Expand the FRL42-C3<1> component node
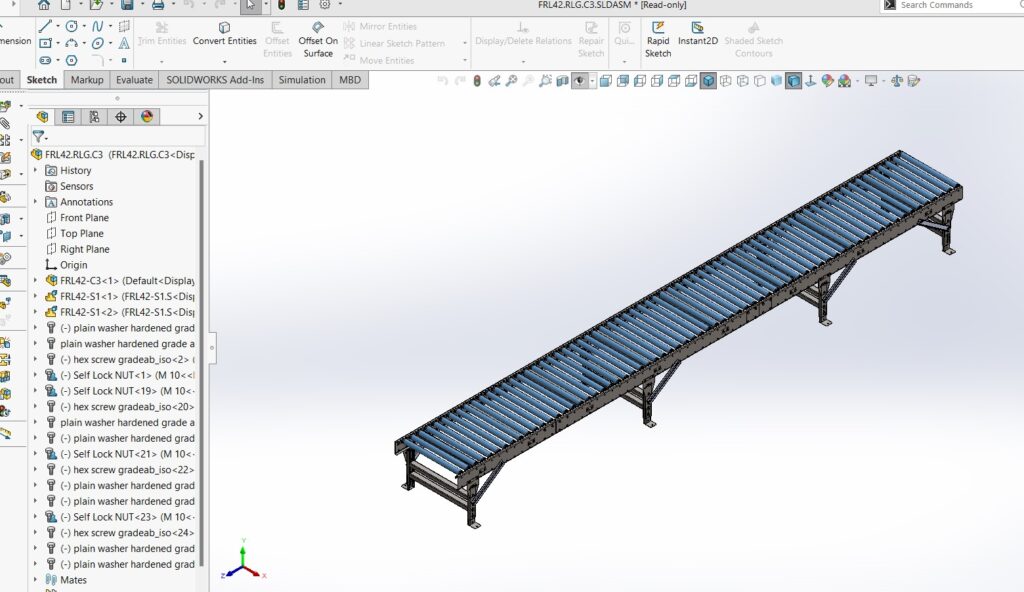Screen dimensions: 1024x592 [36, 281]
